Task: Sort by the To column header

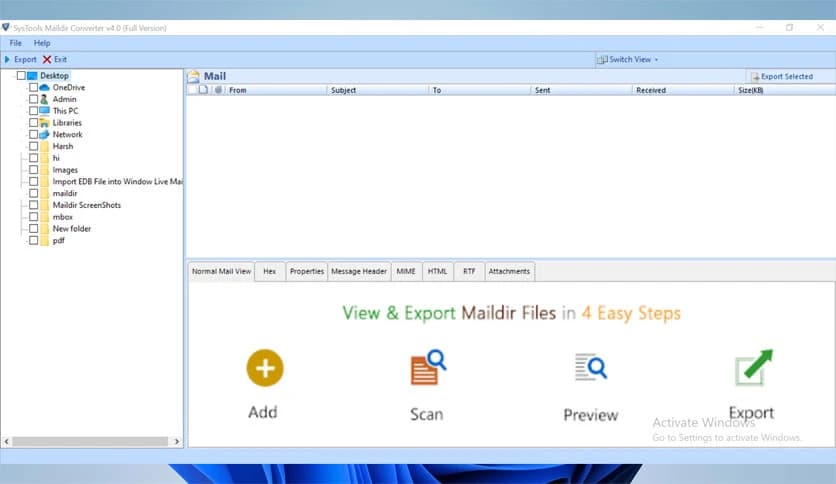Action: pos(479,90)
